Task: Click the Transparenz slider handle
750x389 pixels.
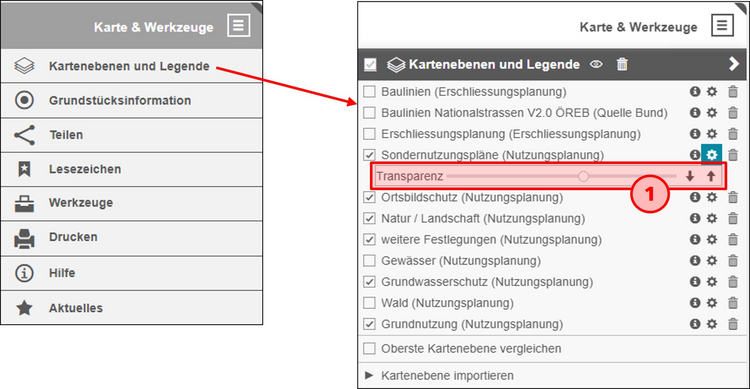Action: click(583, 176)
